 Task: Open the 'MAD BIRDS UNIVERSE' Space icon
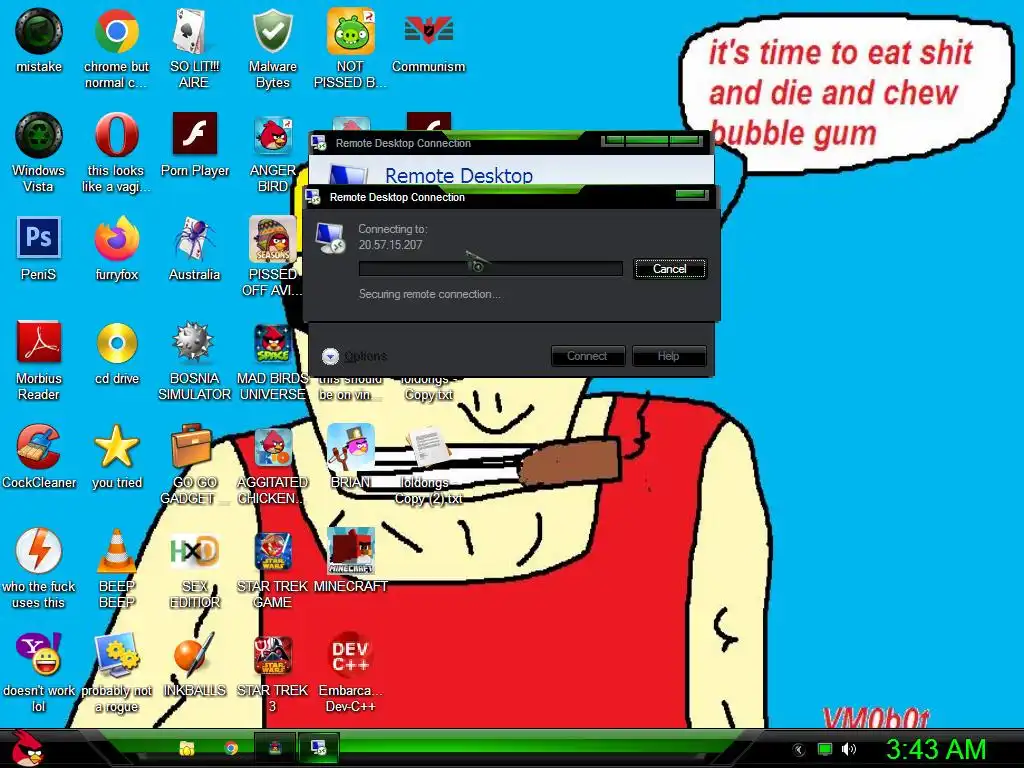(272, 360)
